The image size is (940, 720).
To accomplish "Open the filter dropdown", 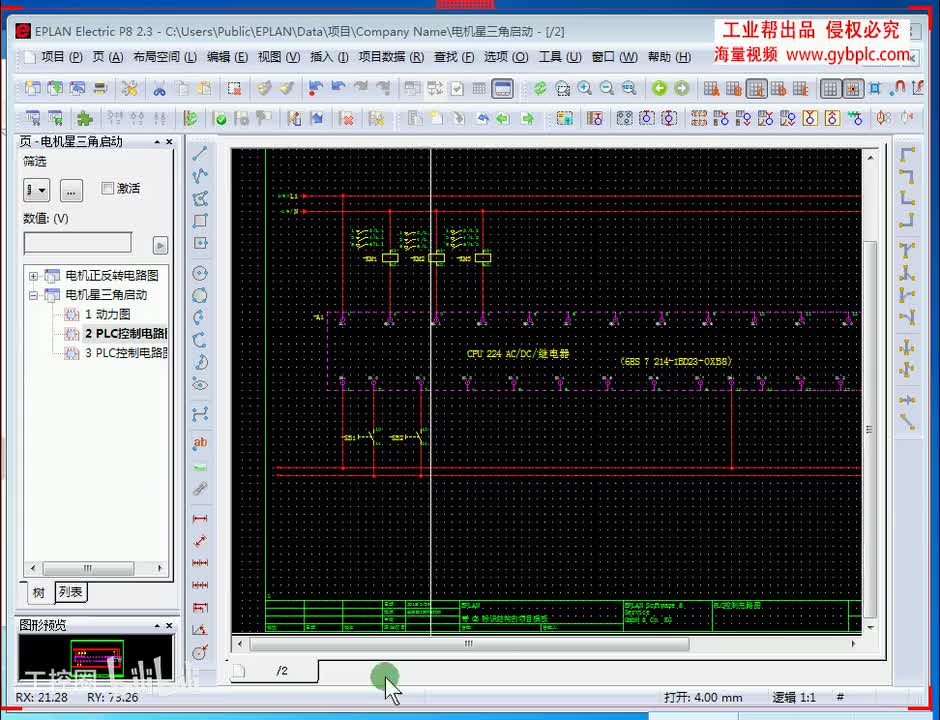I will pyautogui.click(x=37, y=191).
